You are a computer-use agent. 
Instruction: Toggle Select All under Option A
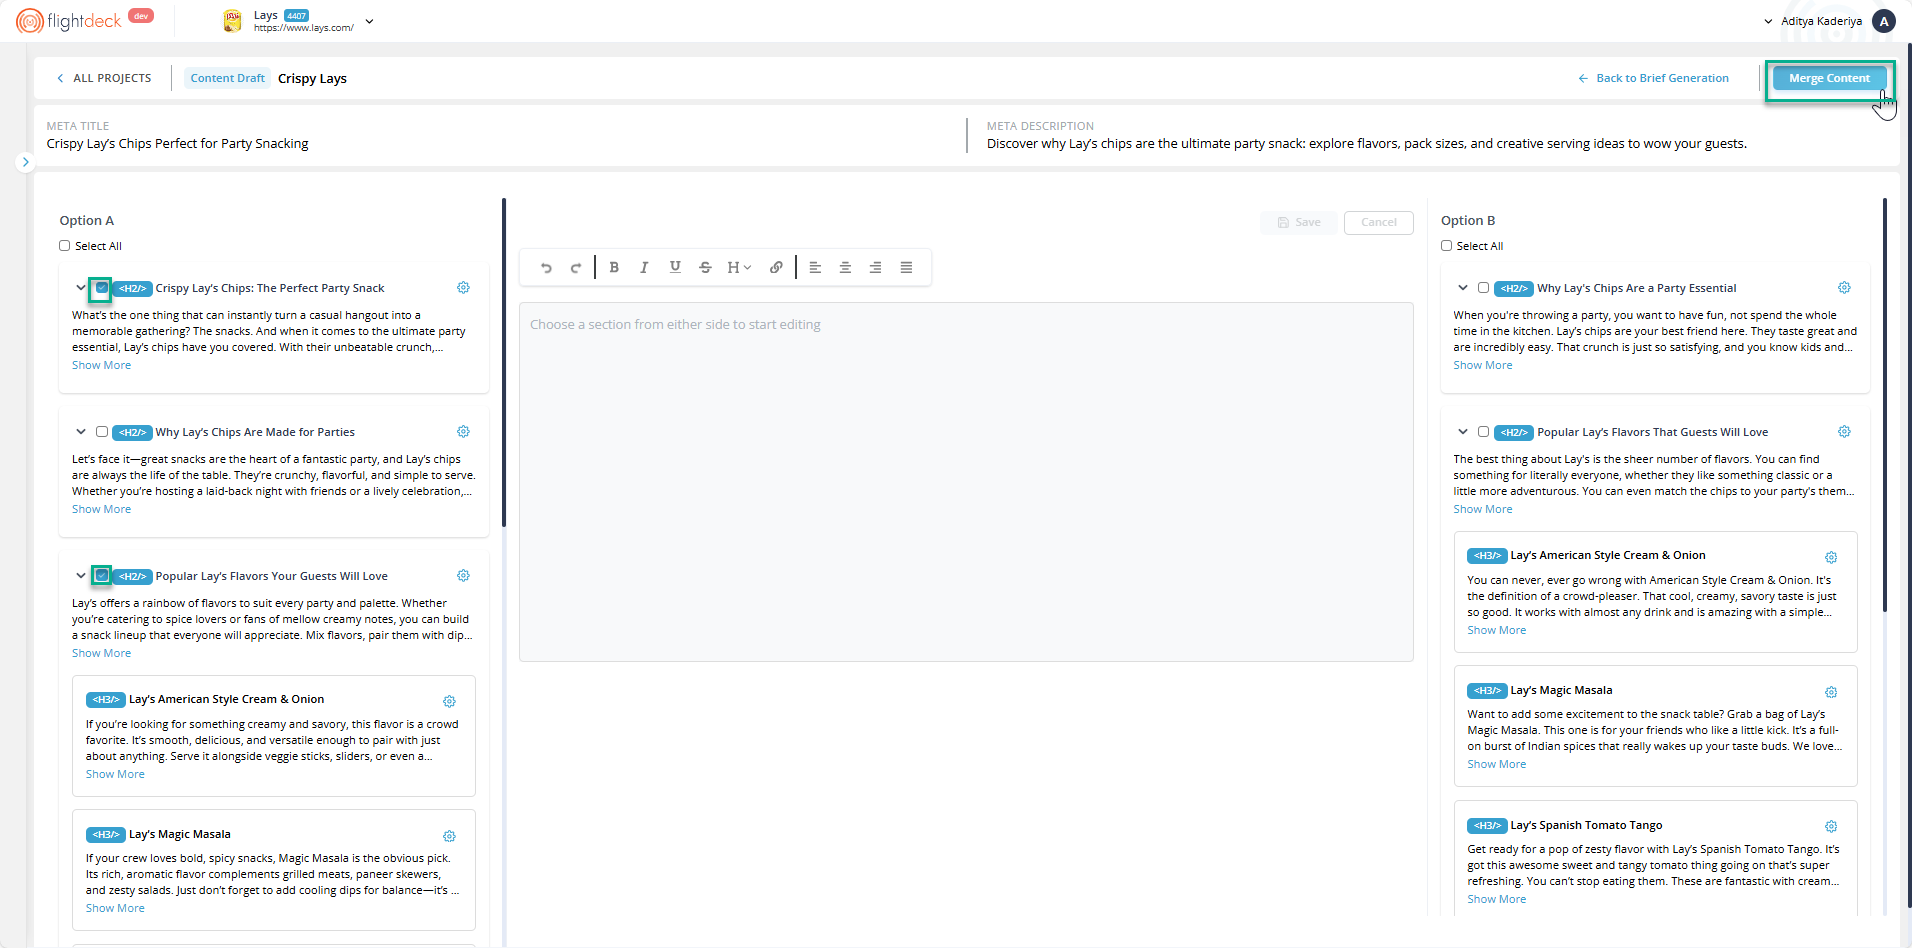65,246
